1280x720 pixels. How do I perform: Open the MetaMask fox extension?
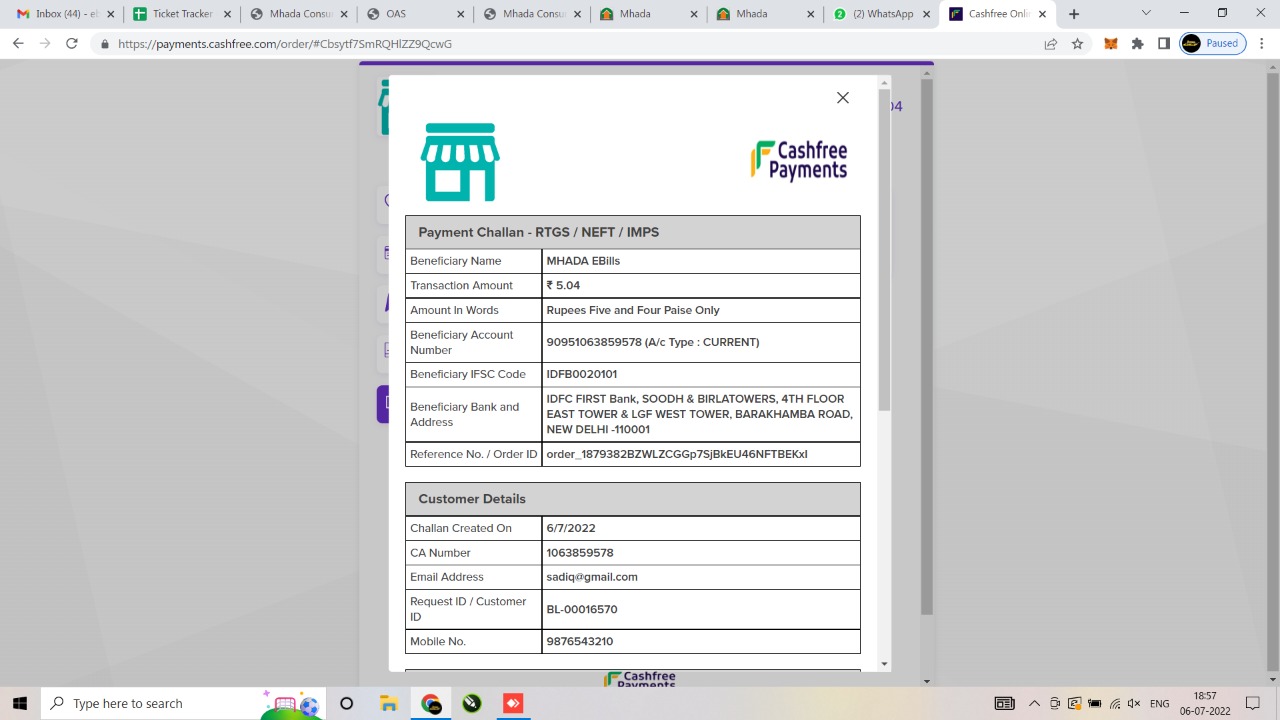[x=1111, y=44]
